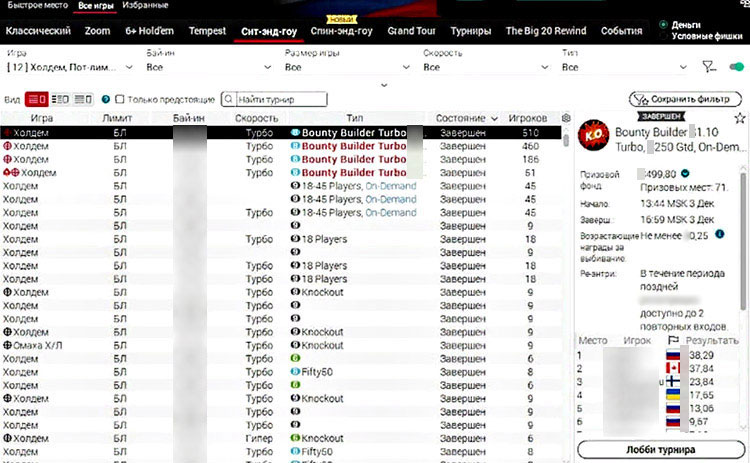Click the details panel scrollbar

tap(743, 239)
